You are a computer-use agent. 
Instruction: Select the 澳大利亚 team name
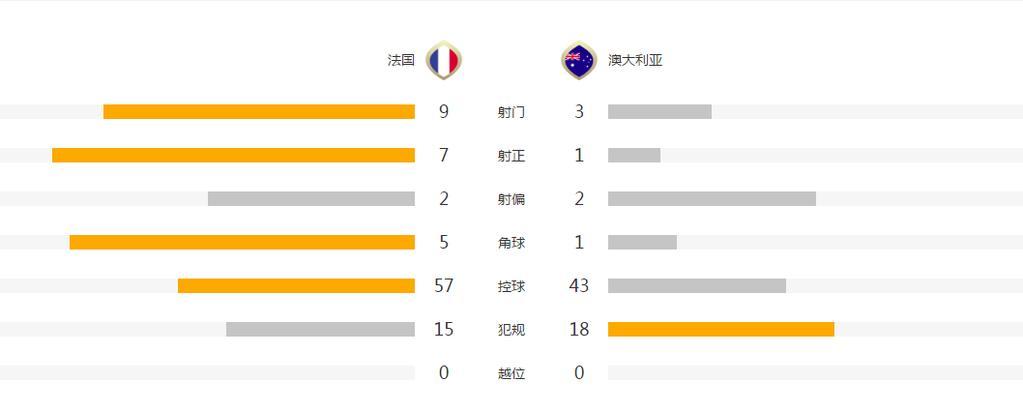(635, 61)
